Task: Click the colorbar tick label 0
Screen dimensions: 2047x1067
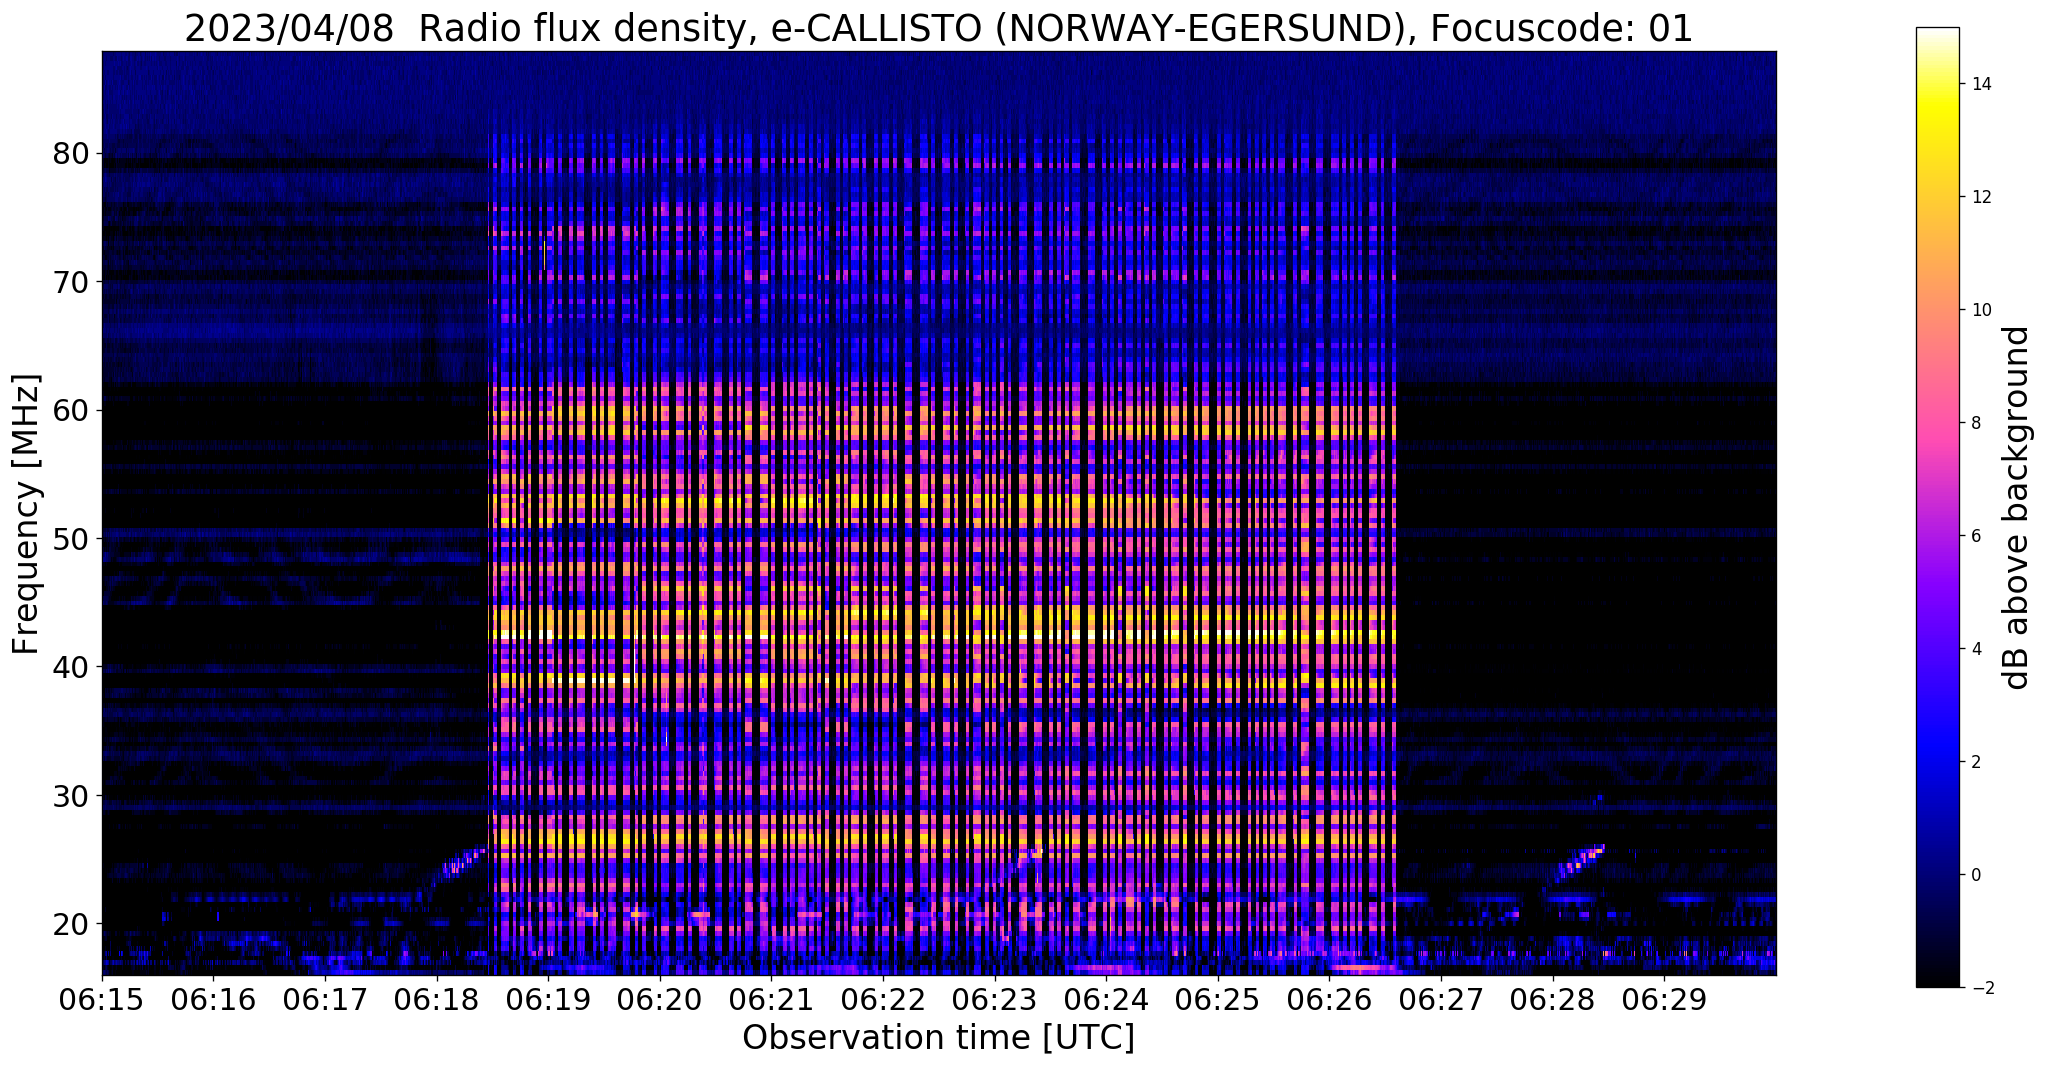Action: tap(1975, 875)
